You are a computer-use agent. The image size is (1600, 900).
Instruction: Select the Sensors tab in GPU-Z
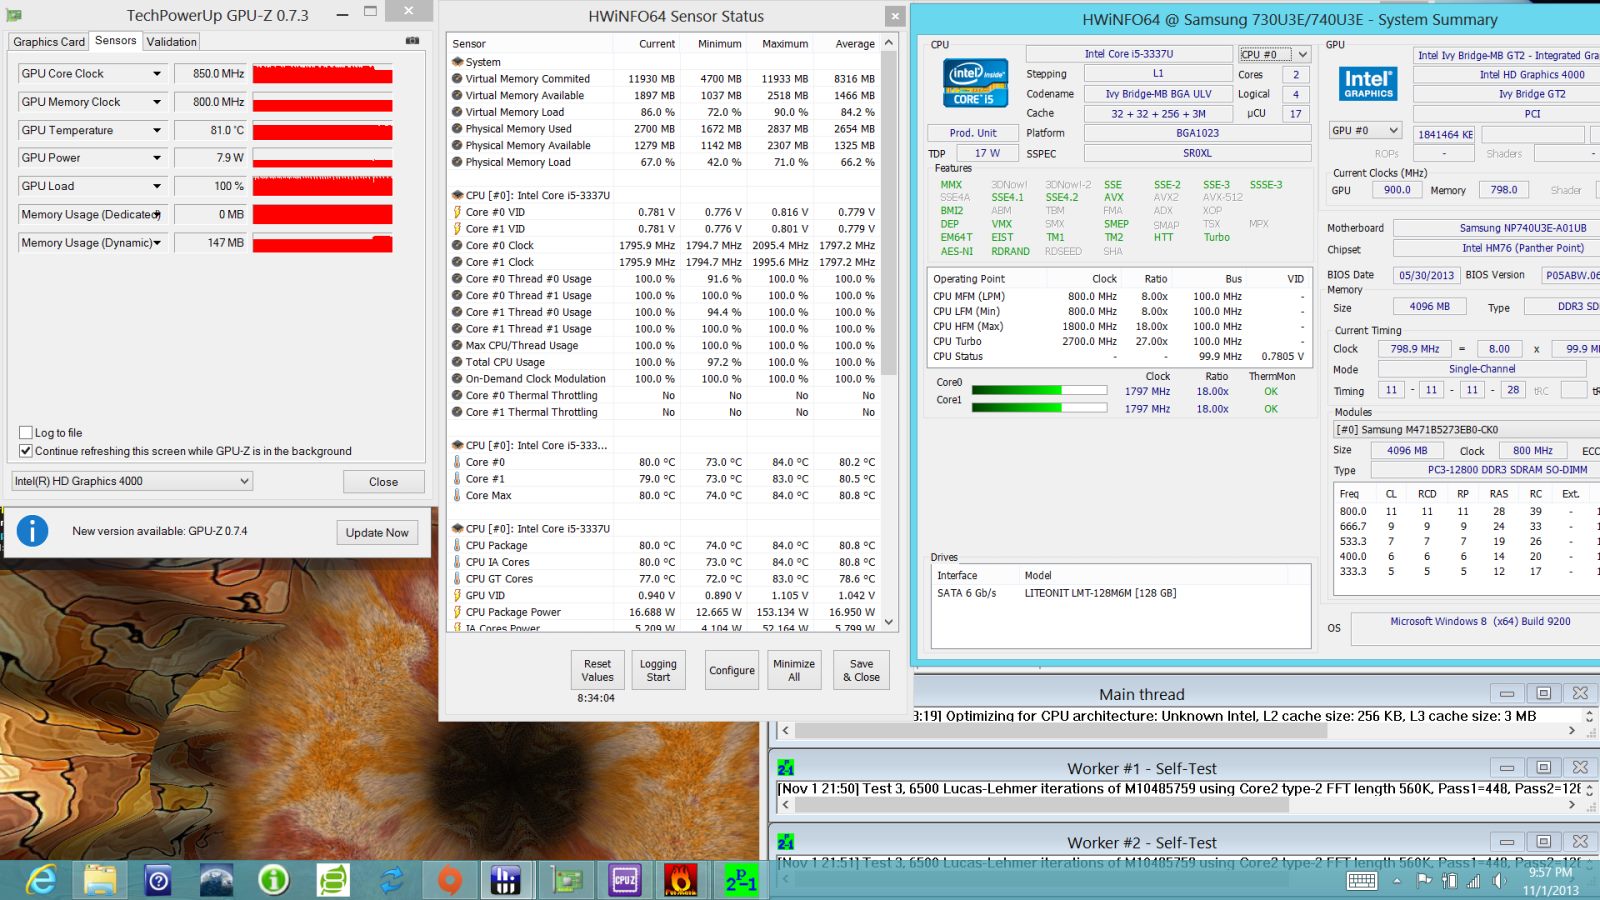click(116, 41)
